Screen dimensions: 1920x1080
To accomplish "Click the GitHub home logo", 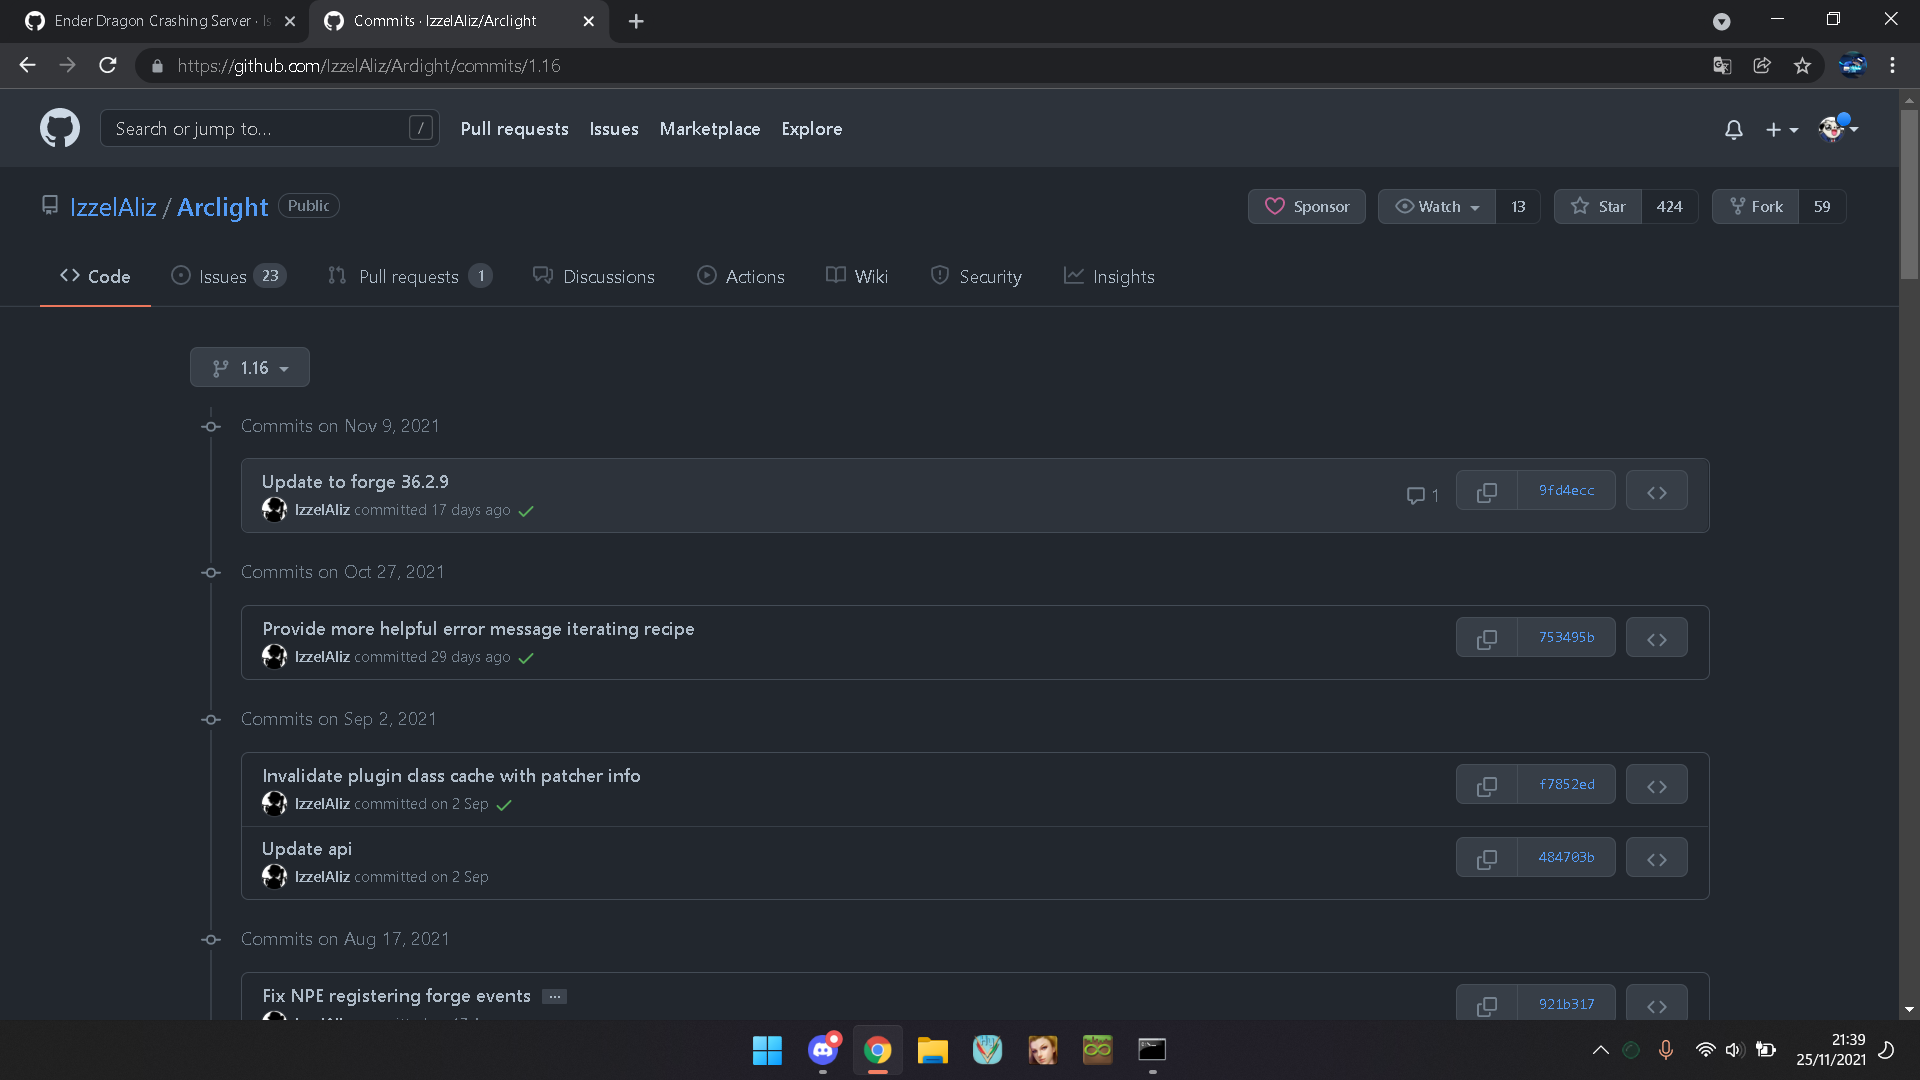I will [x=59, y=128].
